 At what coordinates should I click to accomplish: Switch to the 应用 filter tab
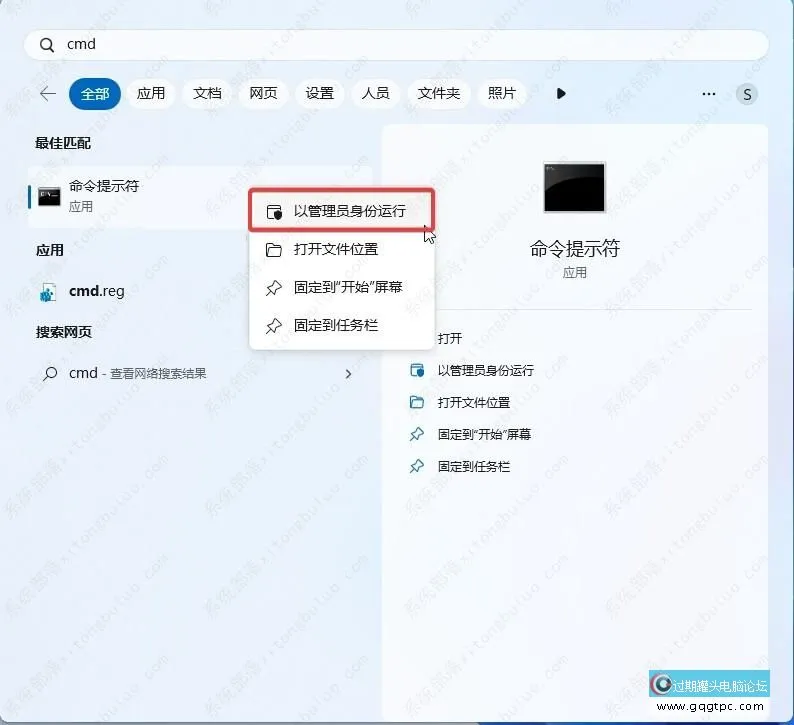pyautogui.click(x=151, y=94)
